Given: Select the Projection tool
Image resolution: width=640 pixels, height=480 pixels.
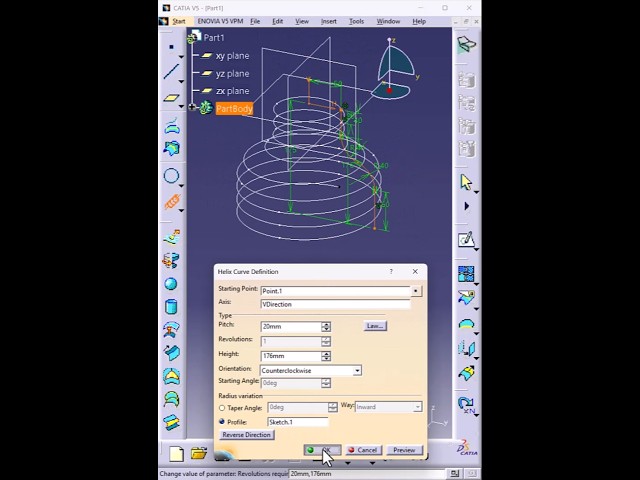Looking at the screenshot, I should [172, 126].
